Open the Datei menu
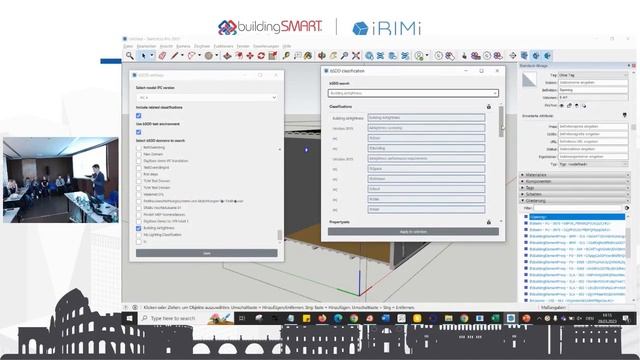This screenshot has height=360, width=640. coord(128,46)
